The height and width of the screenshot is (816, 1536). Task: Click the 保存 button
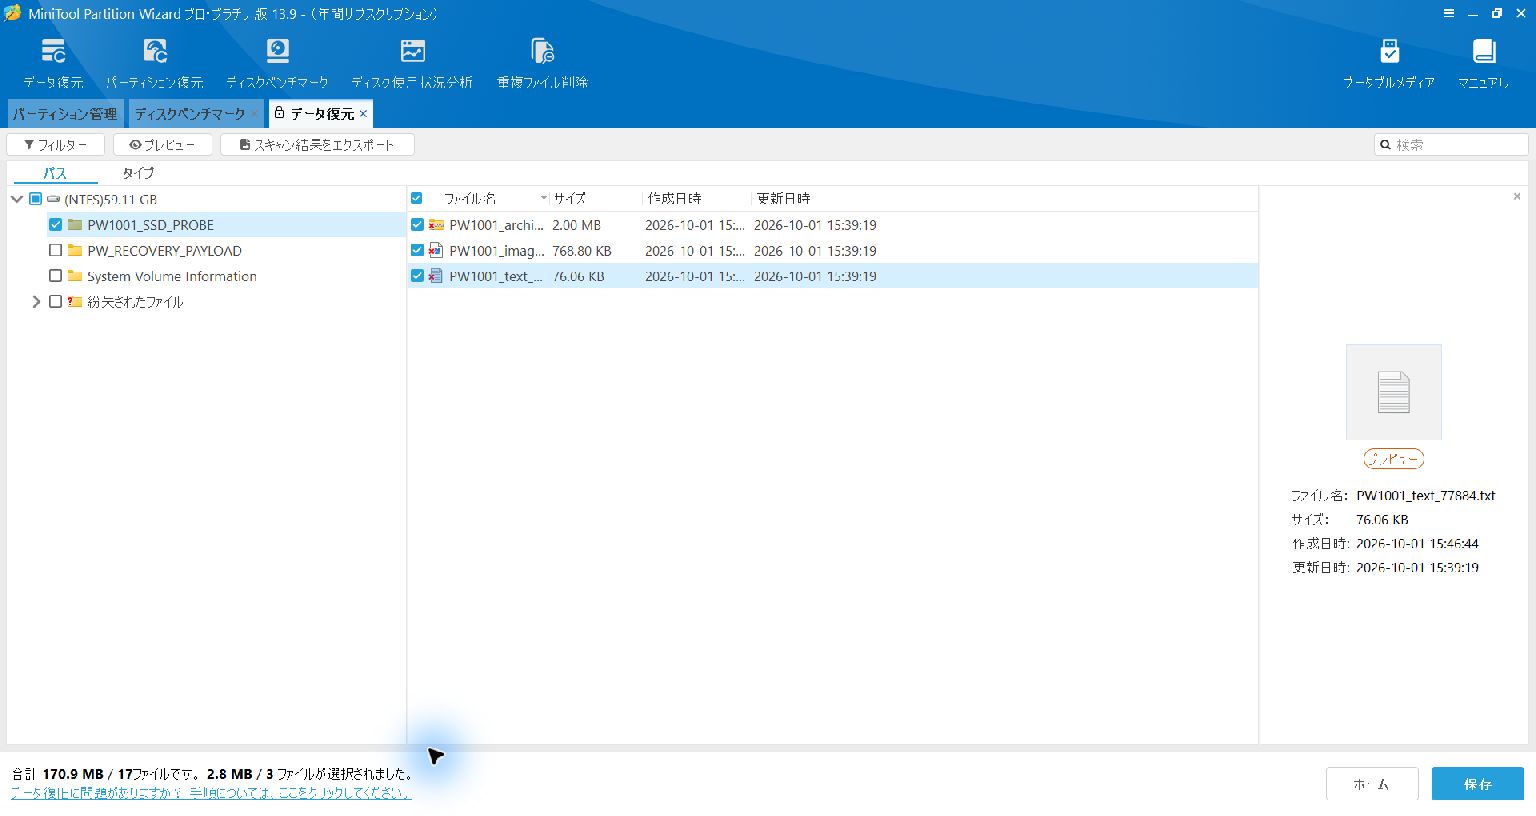click(1478, 784)
